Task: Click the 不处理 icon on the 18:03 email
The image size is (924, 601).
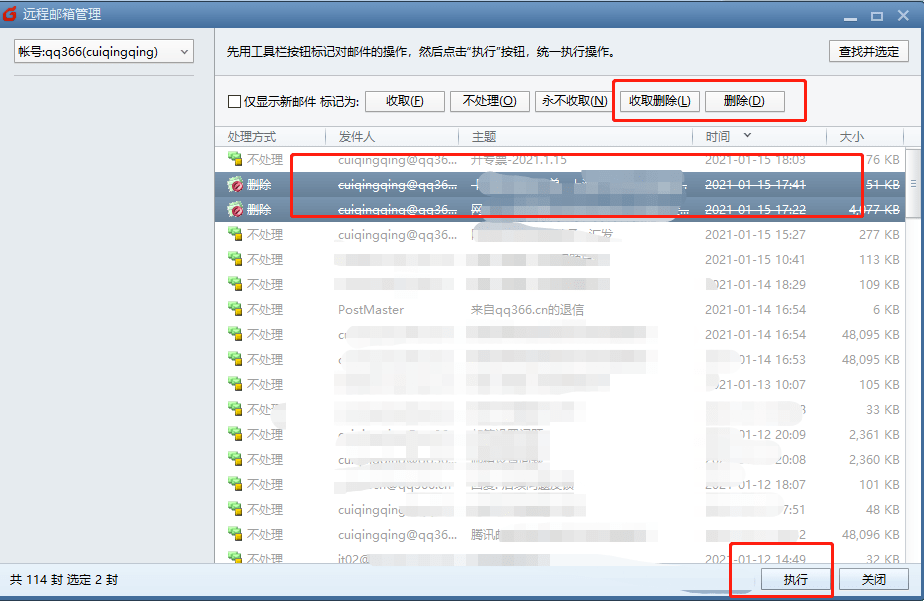Action: click(x=235, y=160)
